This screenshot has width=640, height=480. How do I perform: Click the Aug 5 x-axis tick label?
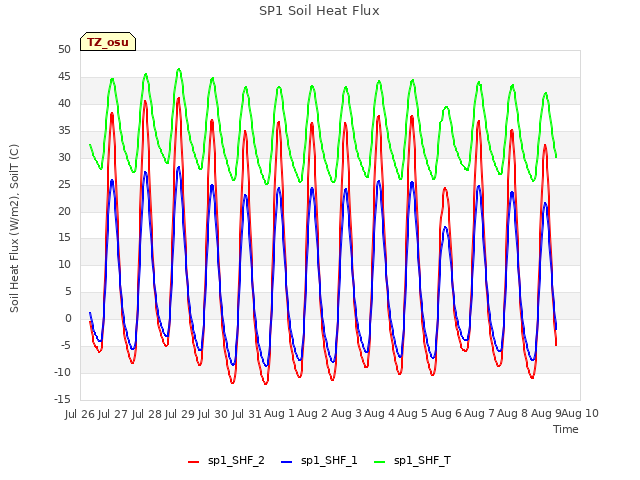[413, 413]
